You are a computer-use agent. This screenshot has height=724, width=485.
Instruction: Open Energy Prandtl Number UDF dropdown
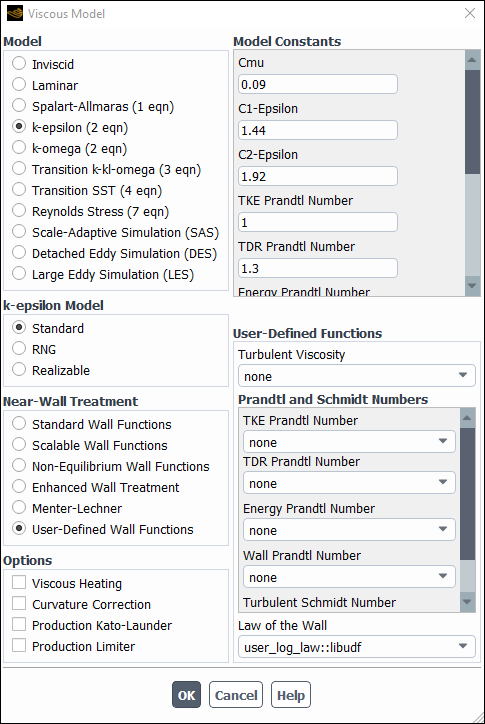coord(349,530)
